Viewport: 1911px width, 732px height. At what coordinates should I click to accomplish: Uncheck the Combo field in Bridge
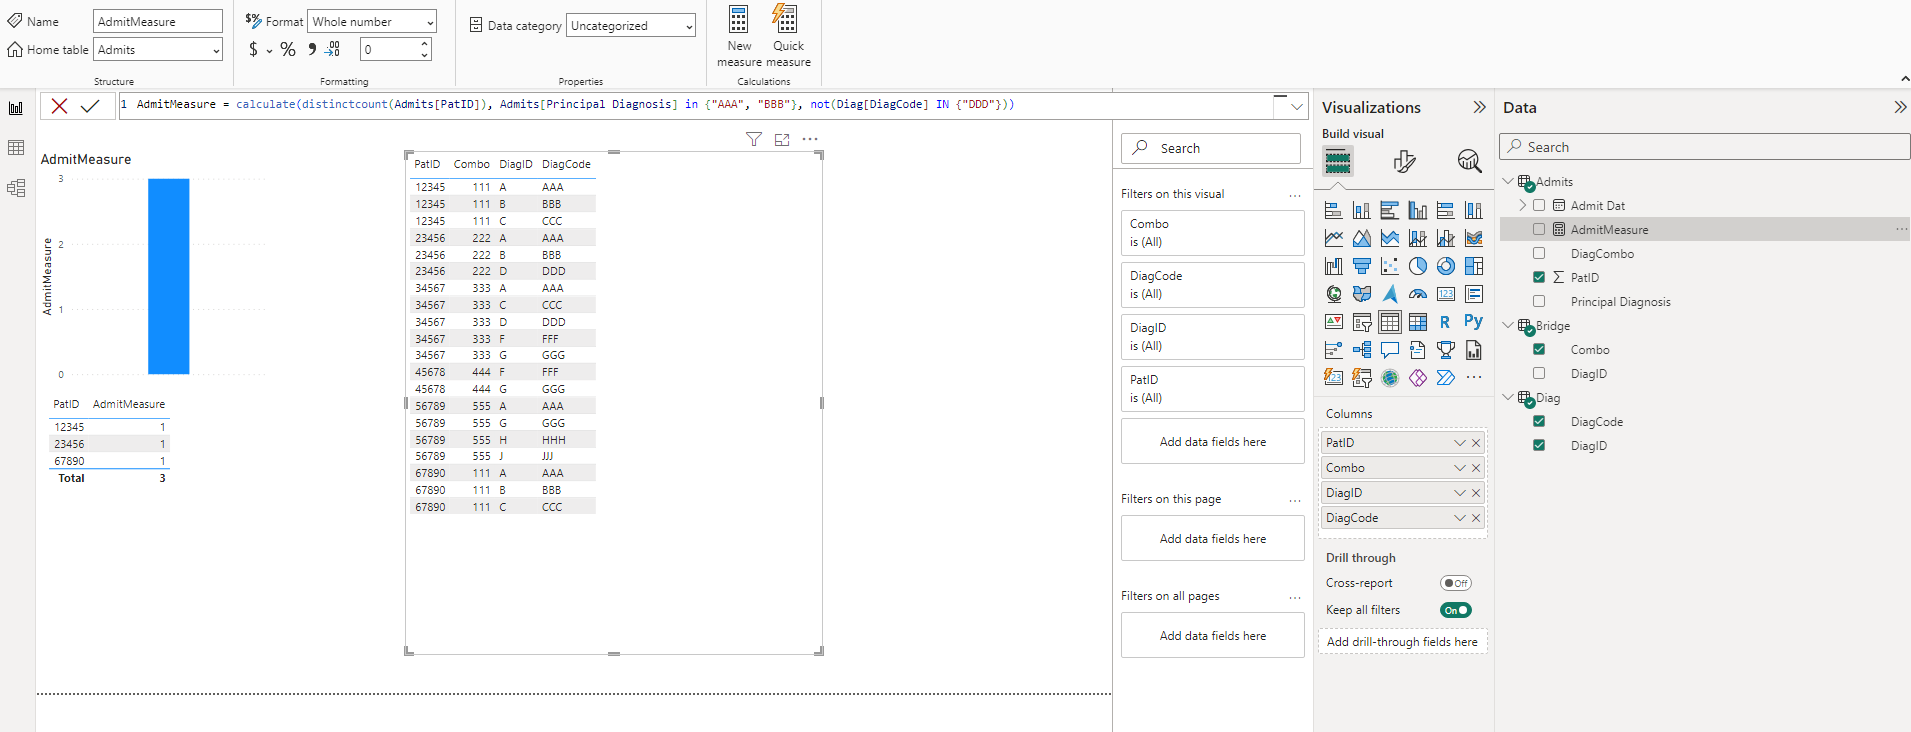click(x=1539, y=349)
